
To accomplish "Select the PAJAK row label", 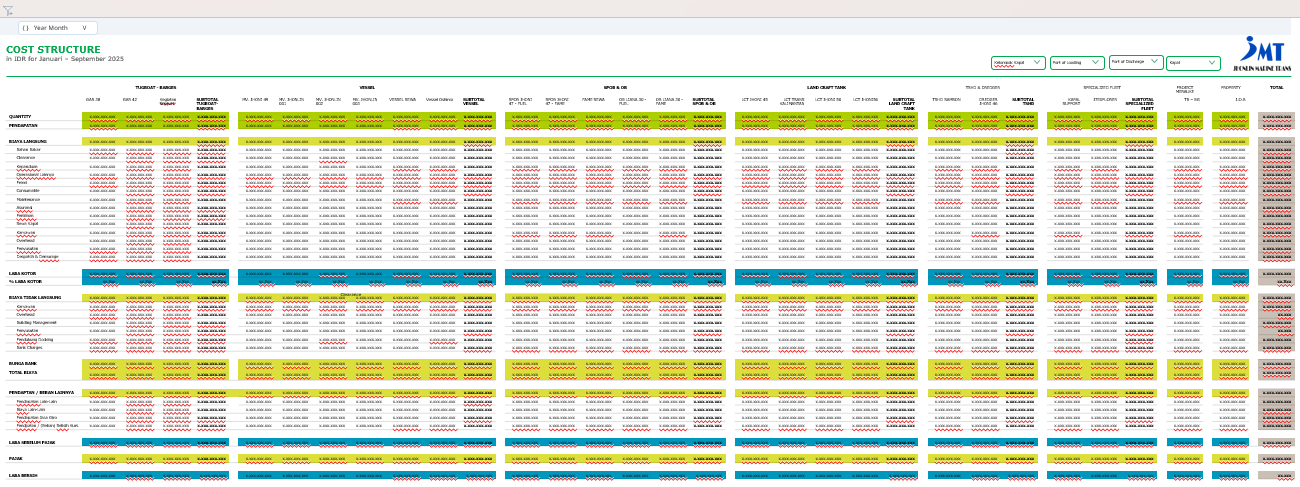I will pos(15,459).
